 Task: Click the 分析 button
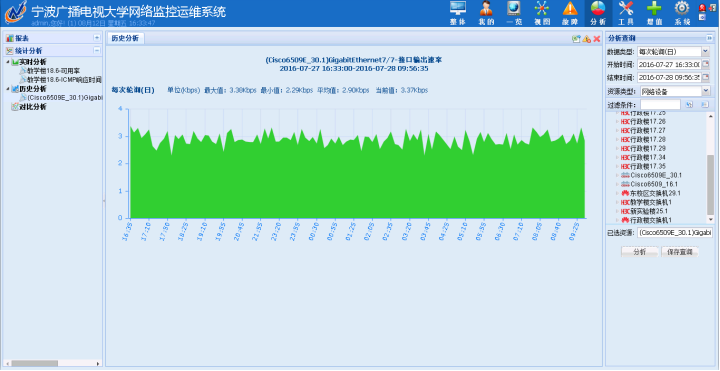click(640, 252)
